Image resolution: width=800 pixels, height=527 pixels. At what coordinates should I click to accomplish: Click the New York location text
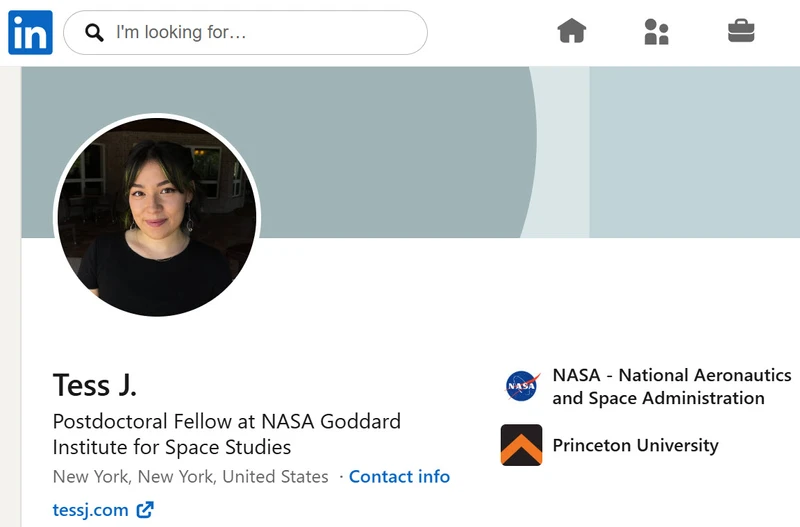(190, 476)
